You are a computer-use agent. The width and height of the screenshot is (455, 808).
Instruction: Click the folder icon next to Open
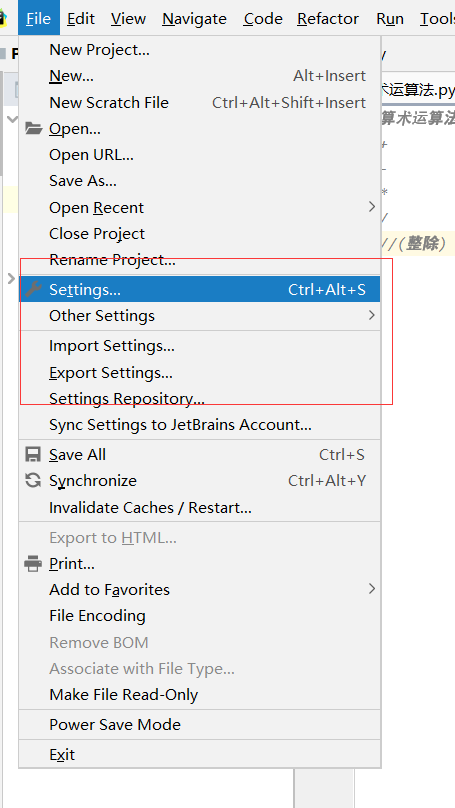33,128
